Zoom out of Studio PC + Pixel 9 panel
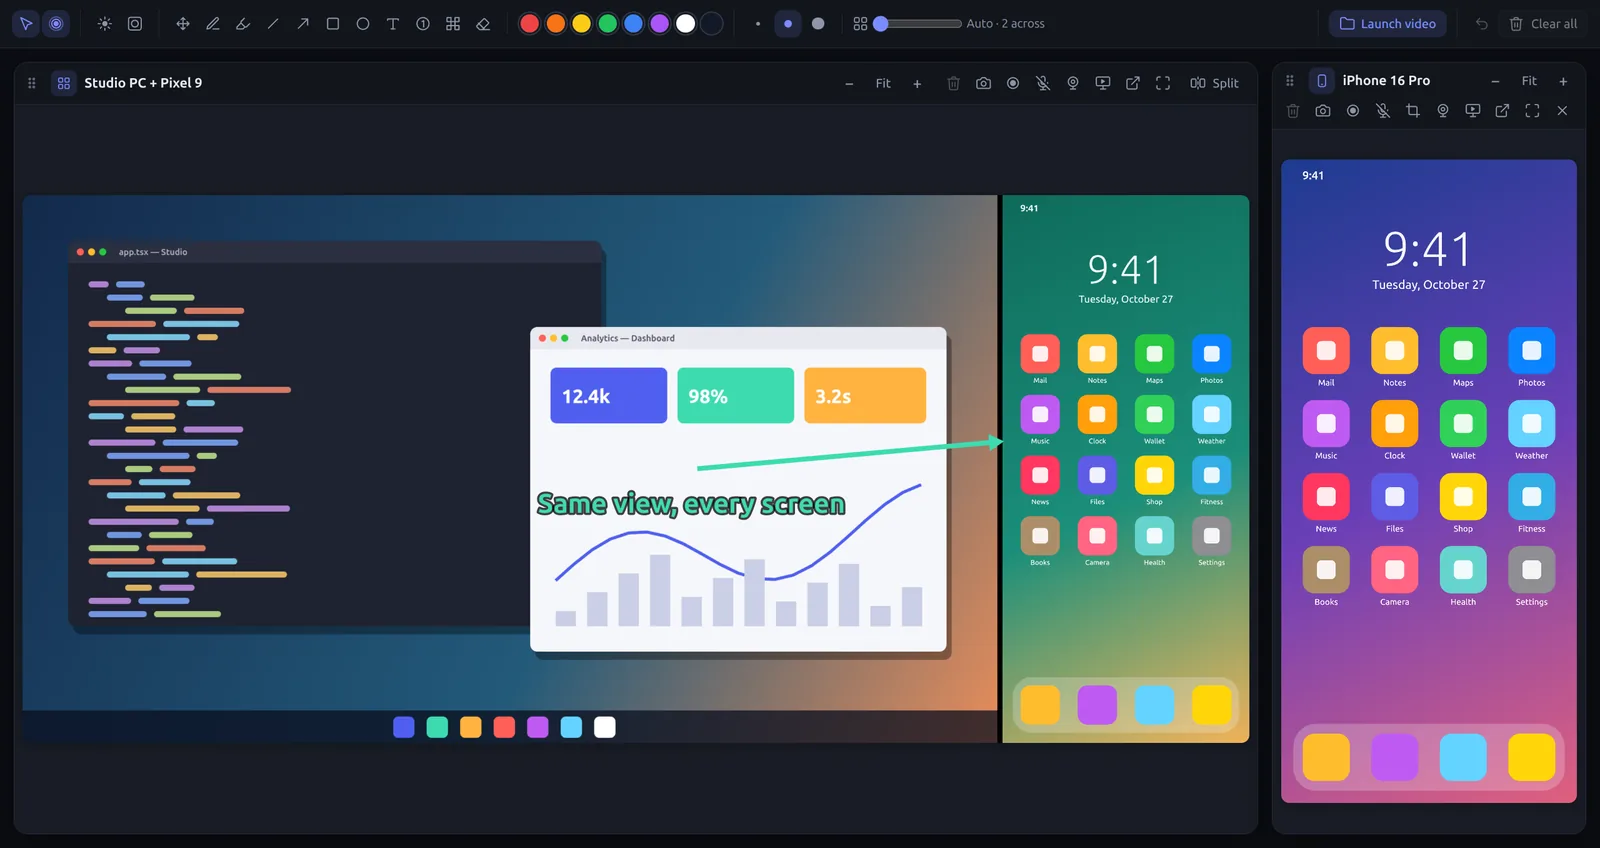This screenshot has width=1600, height=848. (849, 83)
